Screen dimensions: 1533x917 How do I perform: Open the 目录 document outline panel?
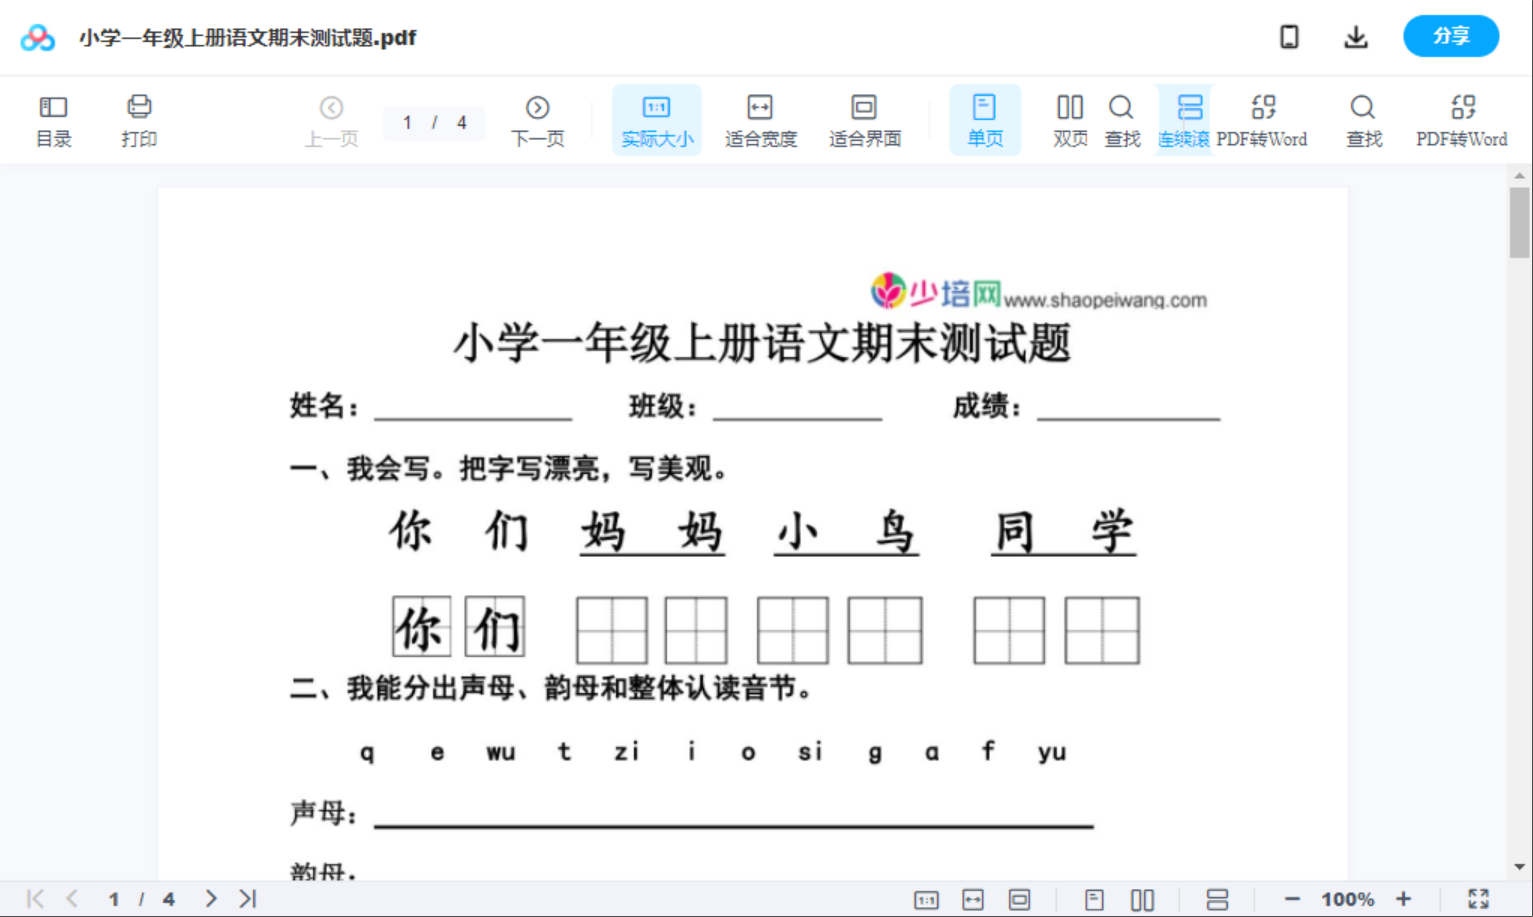(53, 119)
